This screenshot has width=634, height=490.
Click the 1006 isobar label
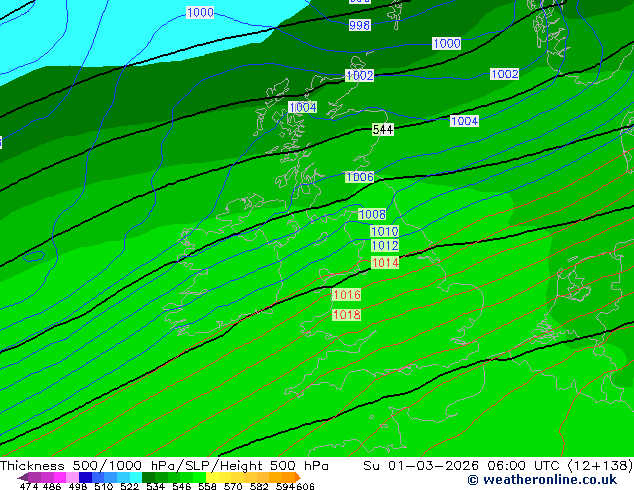pyautogui.click(x=359, y=177)
